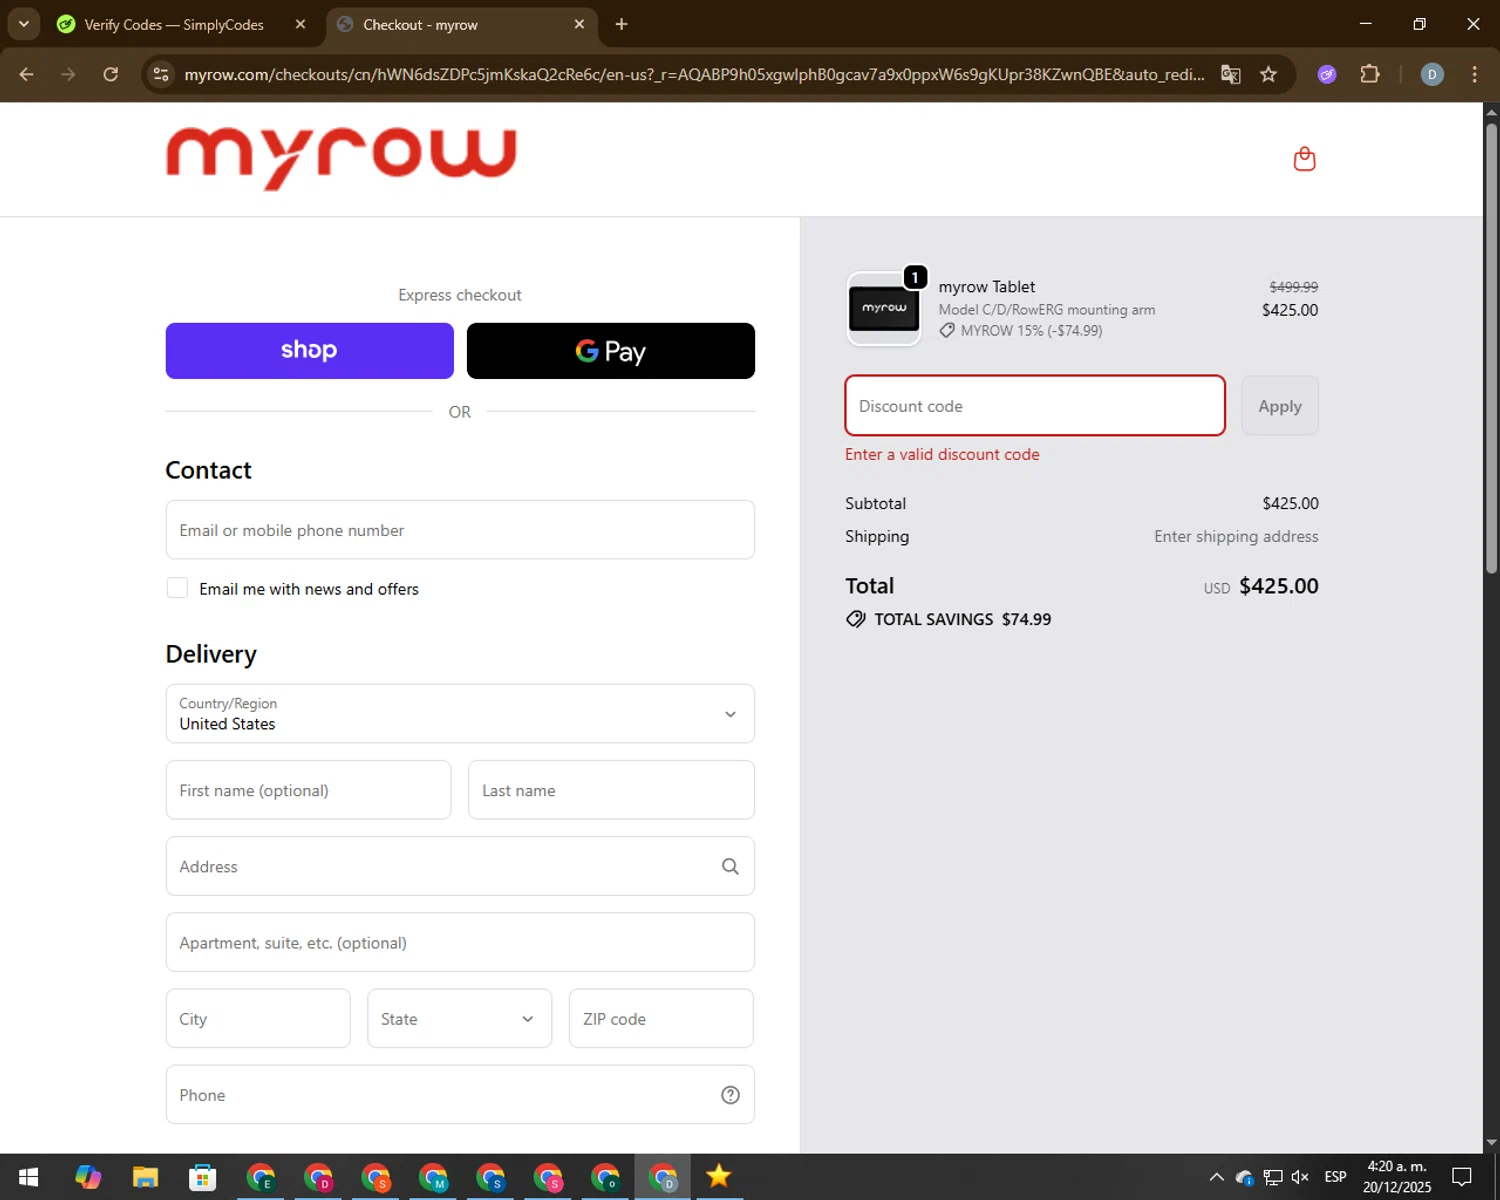This screenshot has height=1200, width=1500.
Task: Open the Country/Region dropdown
Action: [x=460, y=714]
